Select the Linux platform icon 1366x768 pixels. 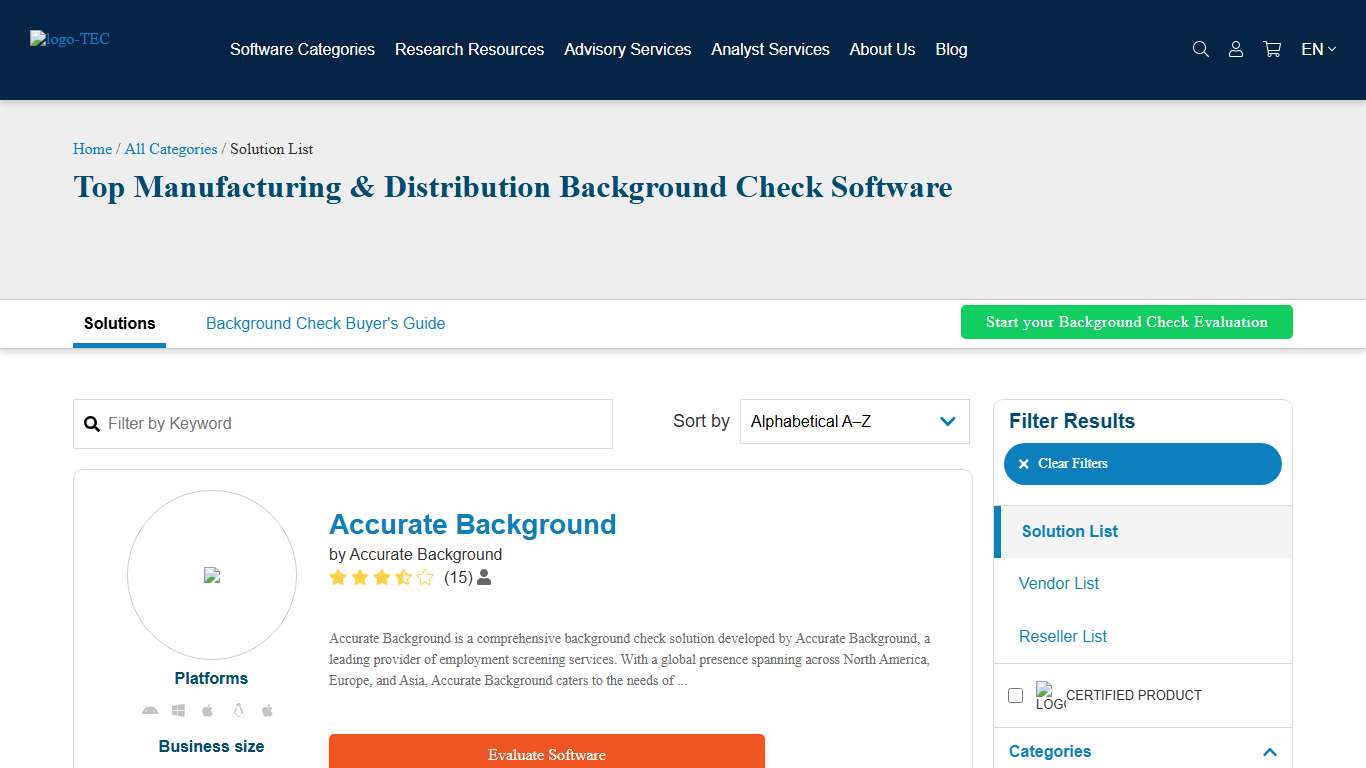[238, 710]
